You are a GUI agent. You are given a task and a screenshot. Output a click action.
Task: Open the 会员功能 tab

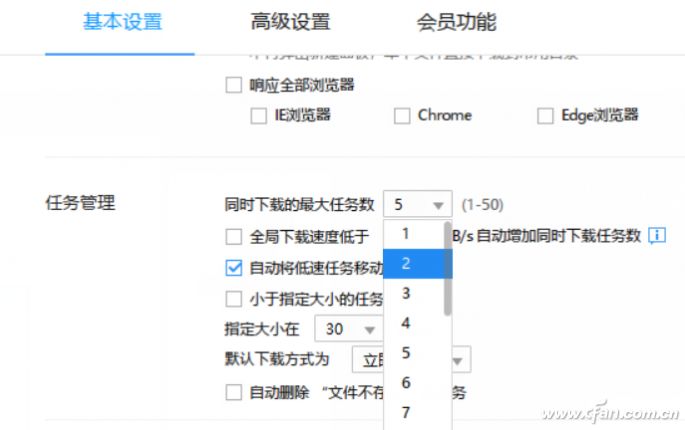tap(456, 22)
